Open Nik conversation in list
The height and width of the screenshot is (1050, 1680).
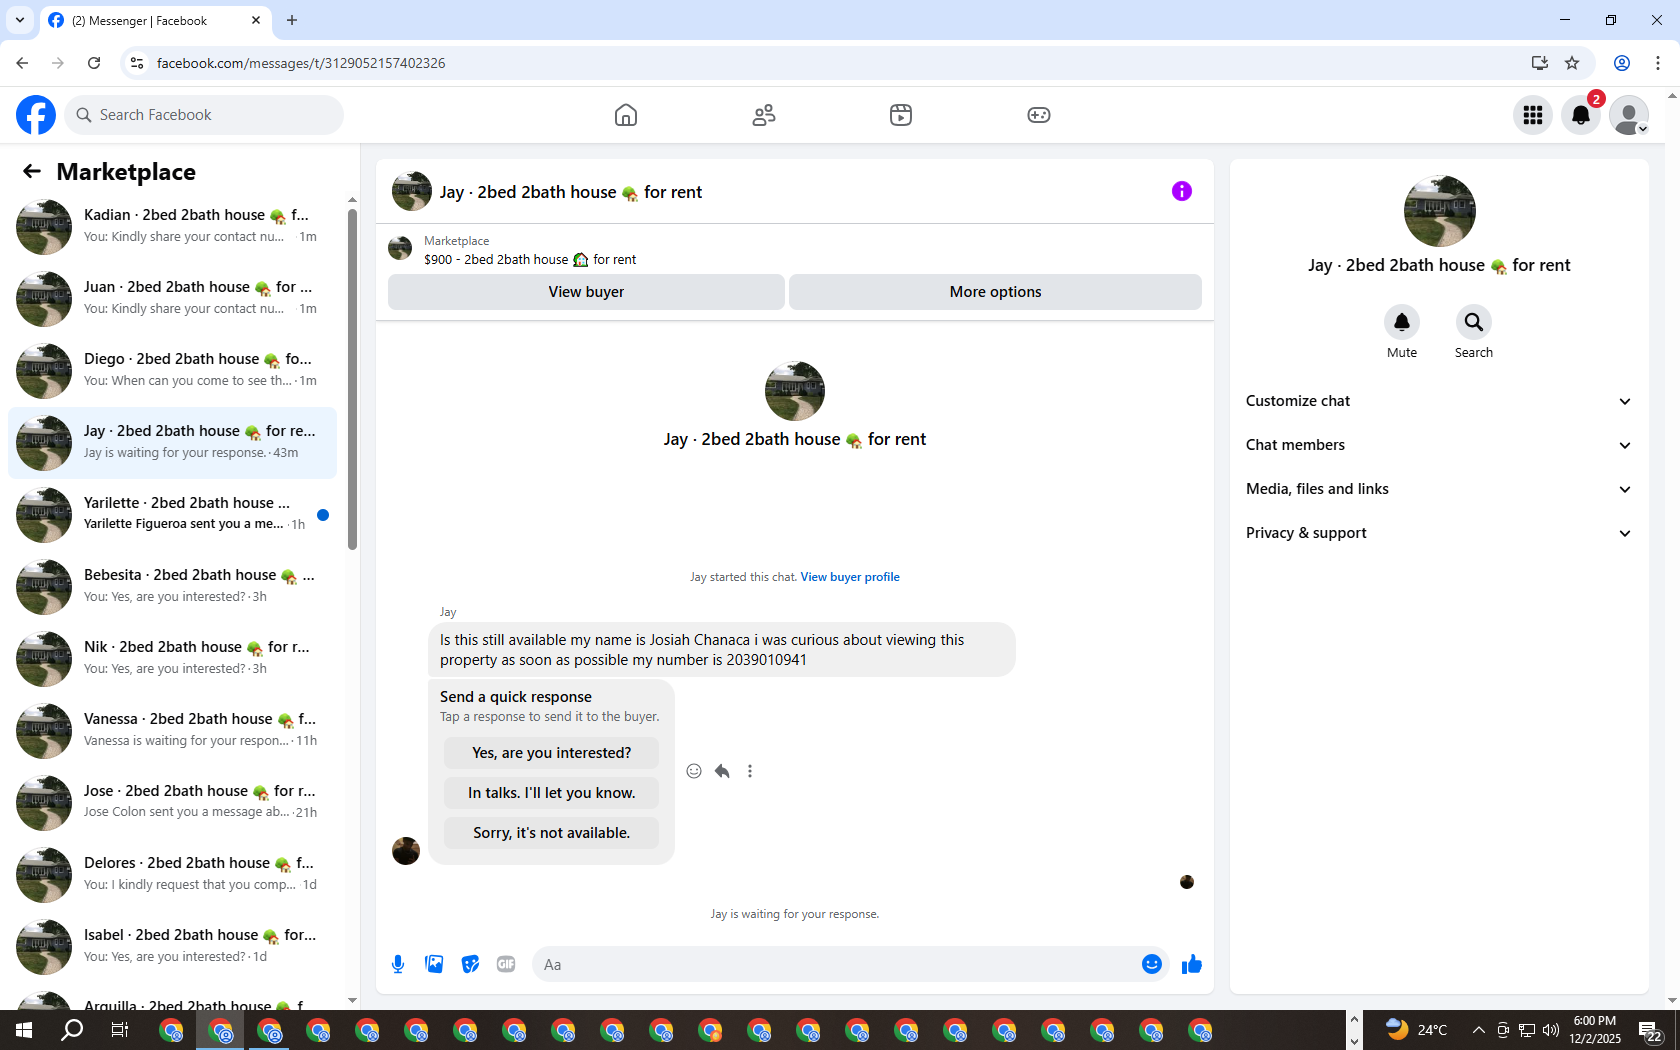[x=173, y=658]
